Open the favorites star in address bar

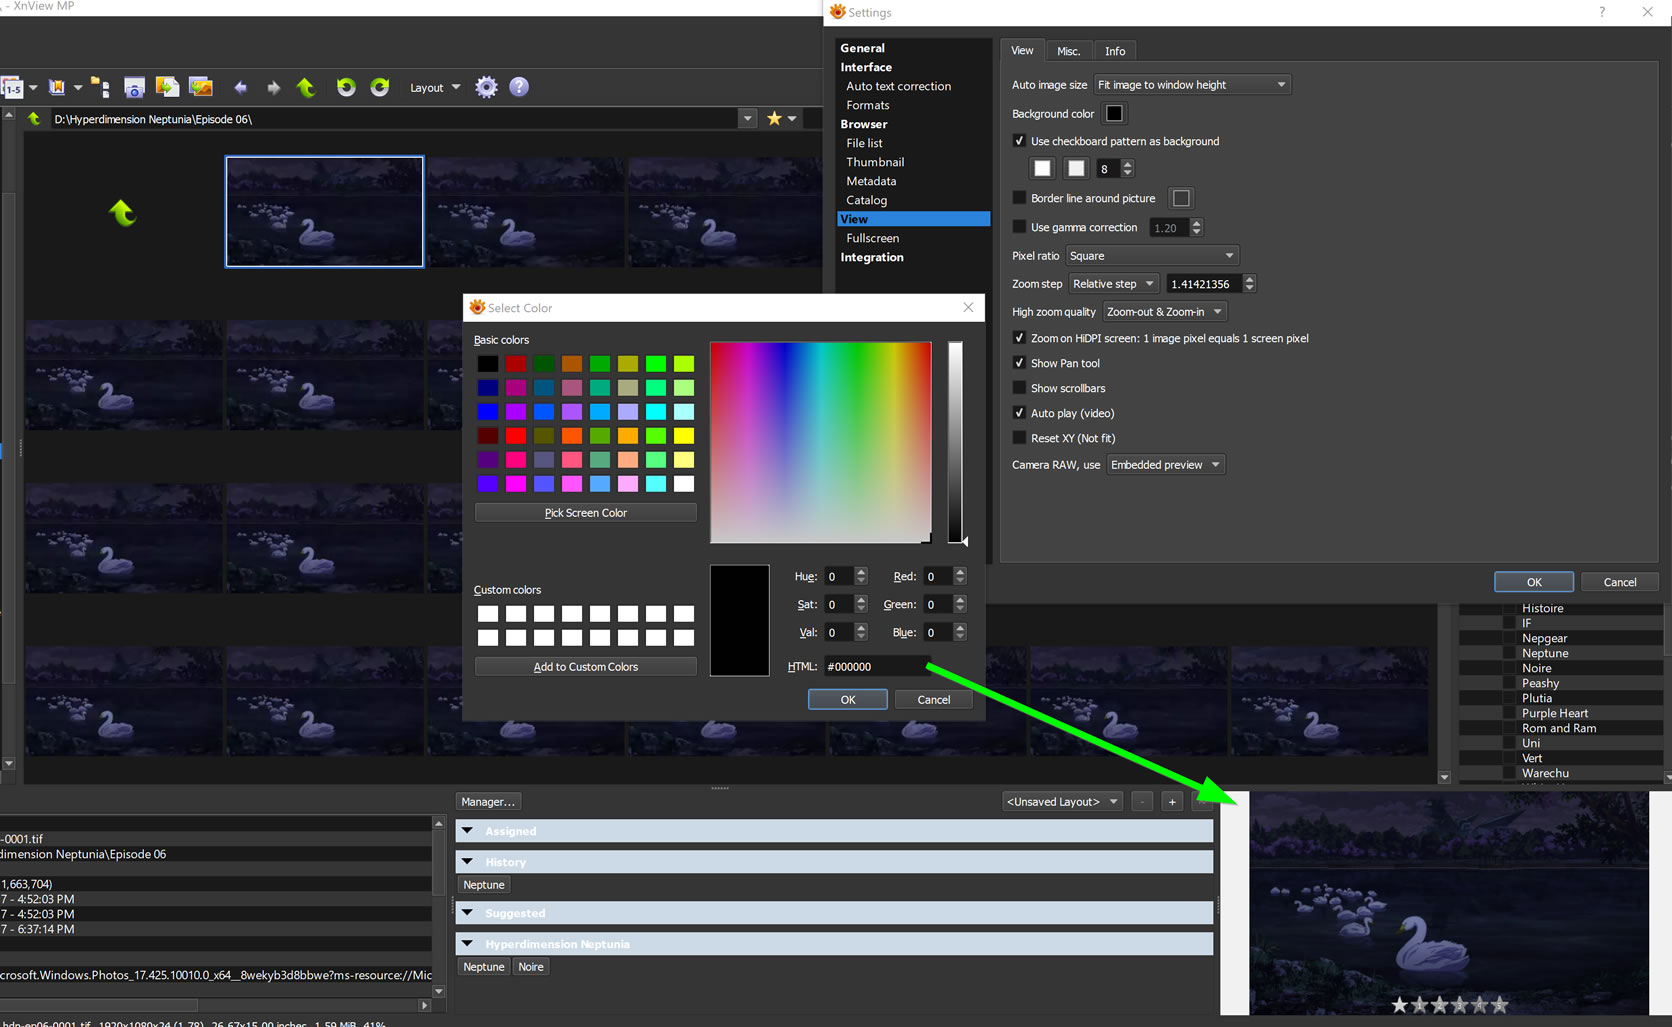click(774, 119)
